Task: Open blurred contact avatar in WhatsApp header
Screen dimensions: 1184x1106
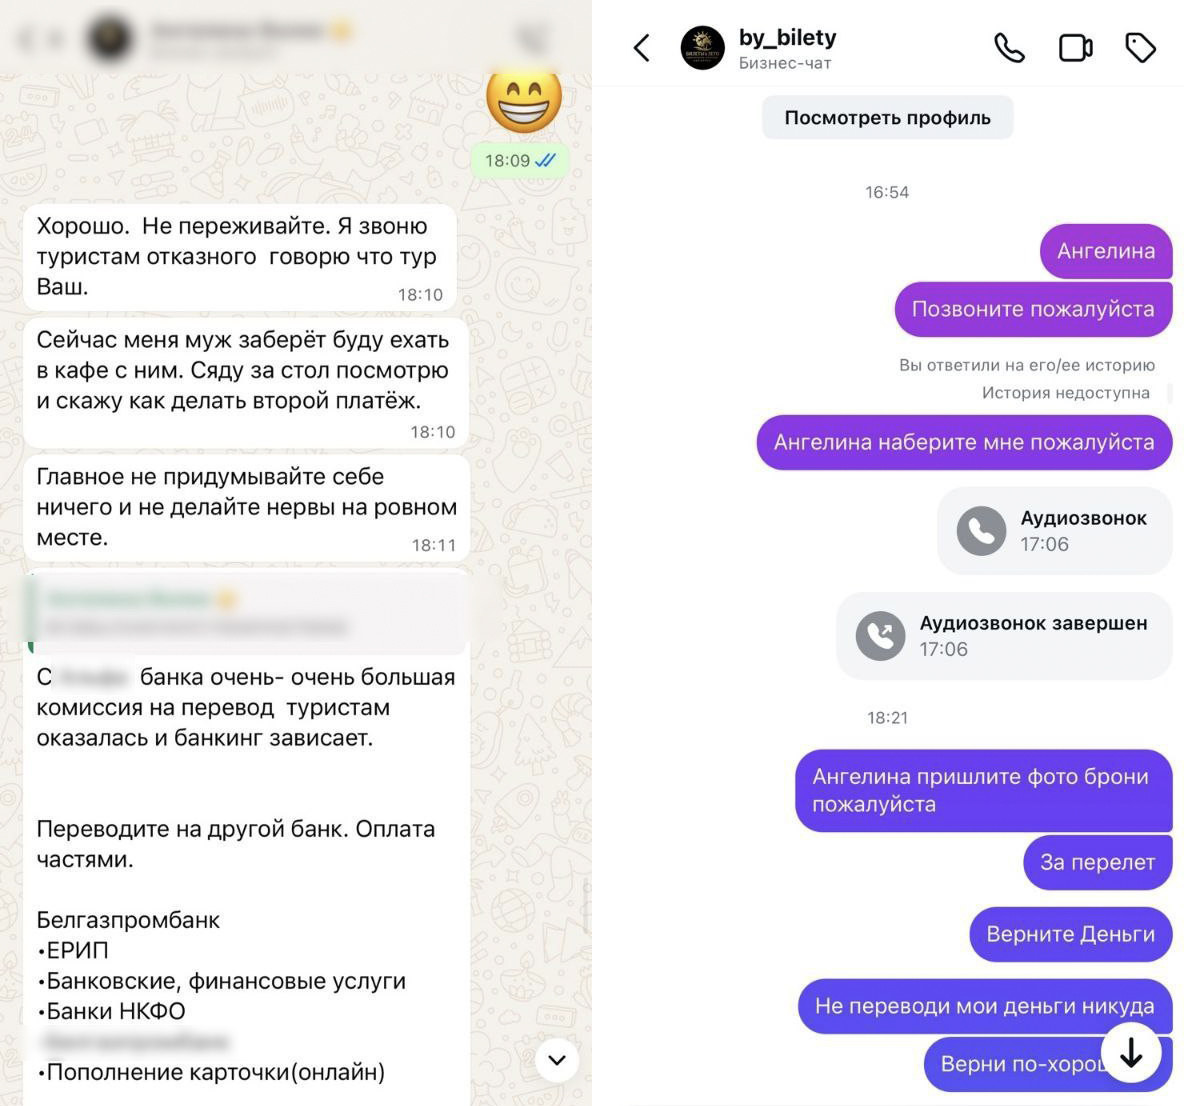Action: [110, 37]
